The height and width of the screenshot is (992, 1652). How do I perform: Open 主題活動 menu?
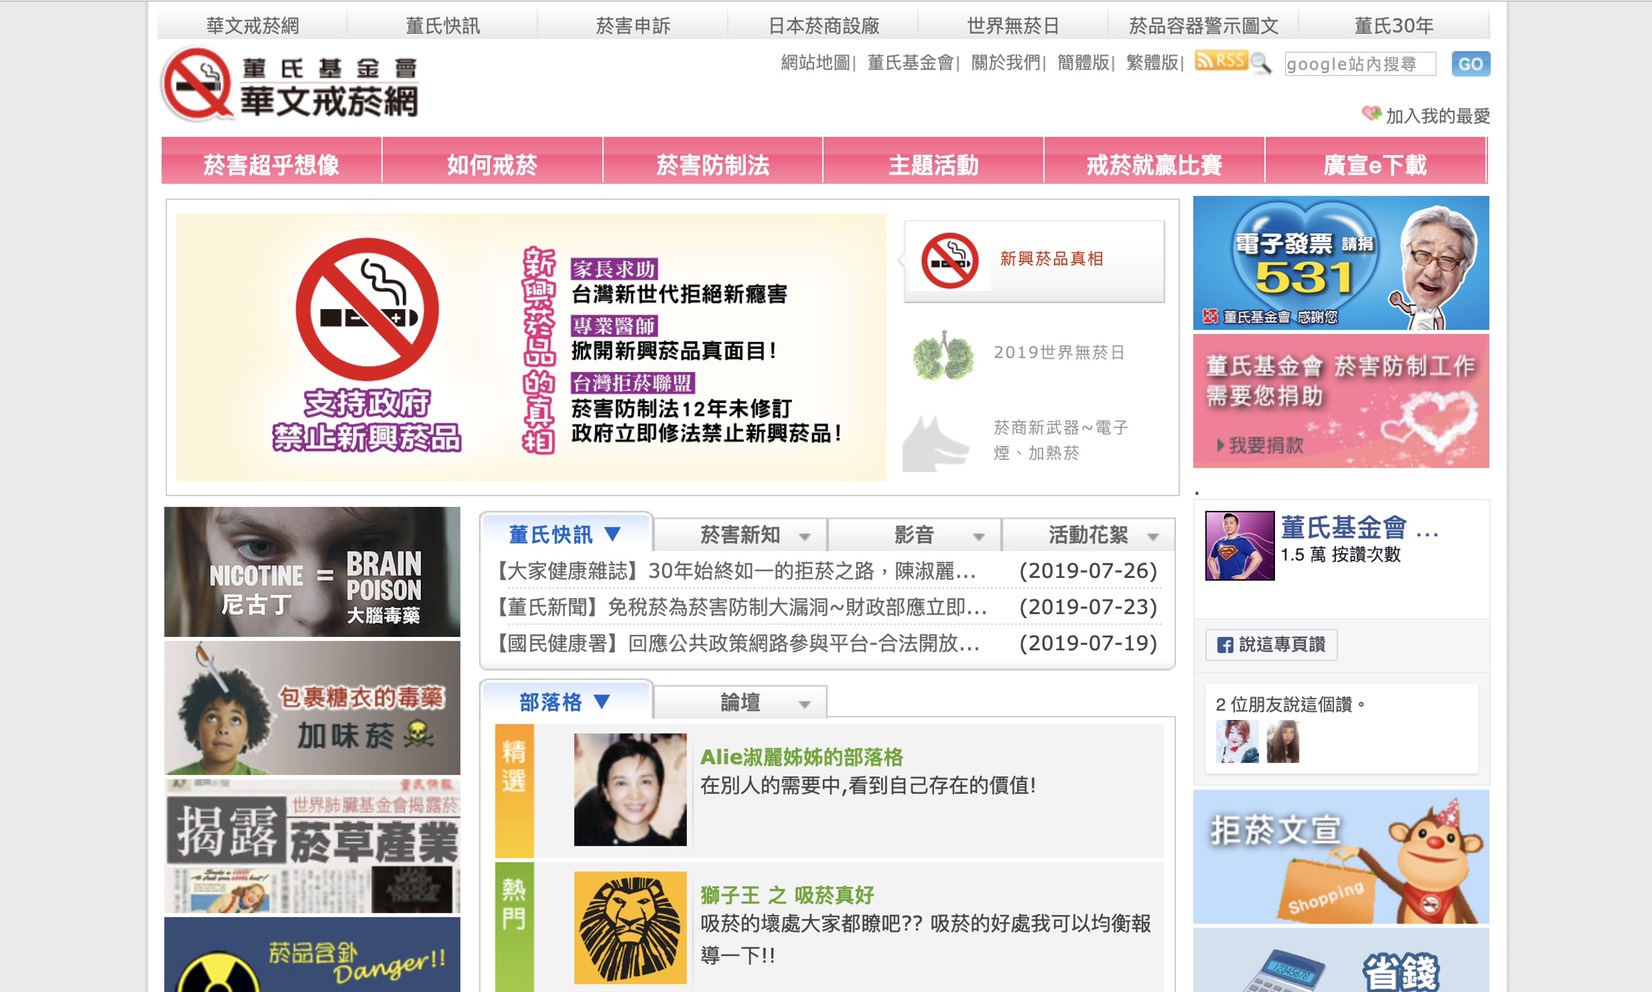click(x=933, y=161)
